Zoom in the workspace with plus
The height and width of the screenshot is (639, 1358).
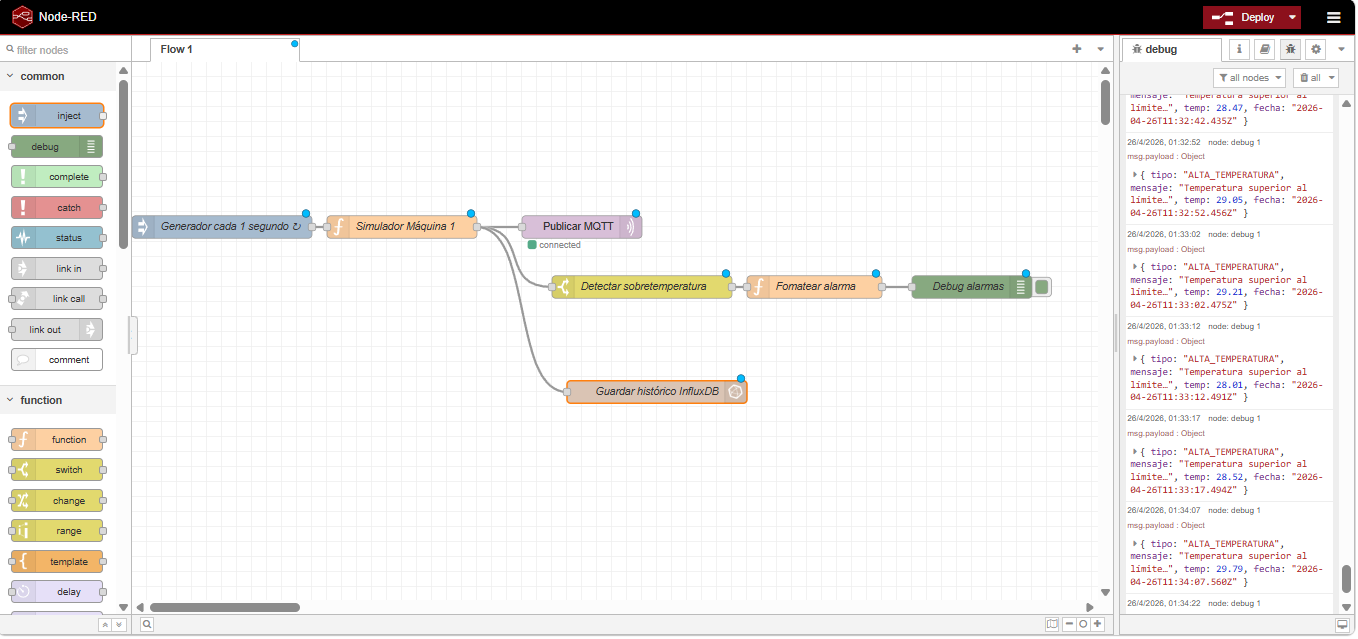[x=1097, y=624]
